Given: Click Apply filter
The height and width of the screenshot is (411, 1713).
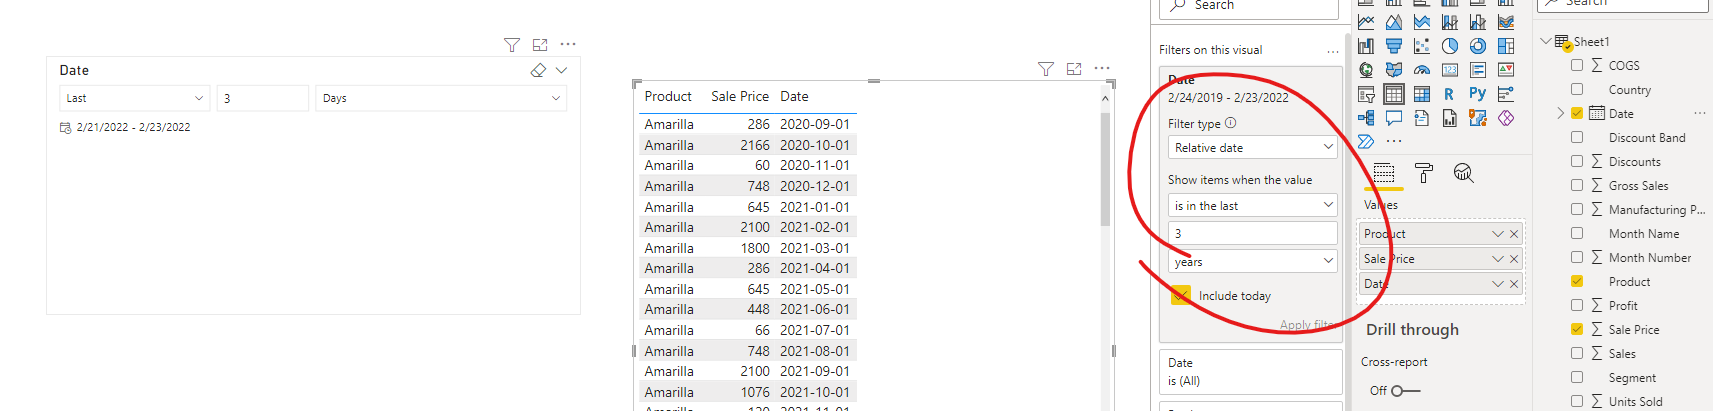Looking at the screenshot, I should pyautogui.click(x=1307, y=325).
